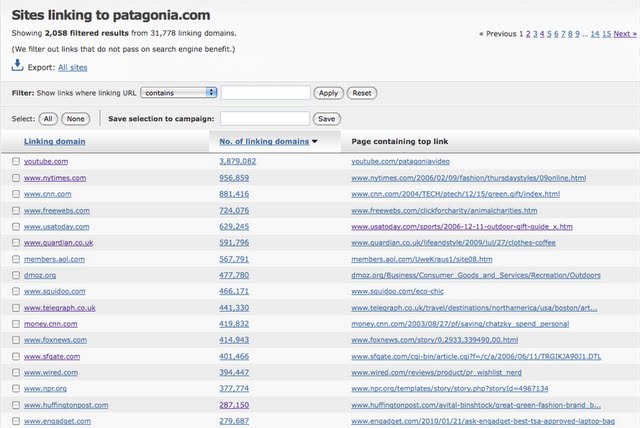Image resolution: width=640 pixels, height=428 pixels.
Task: Go to results page 15
Action: click(607, 34)
